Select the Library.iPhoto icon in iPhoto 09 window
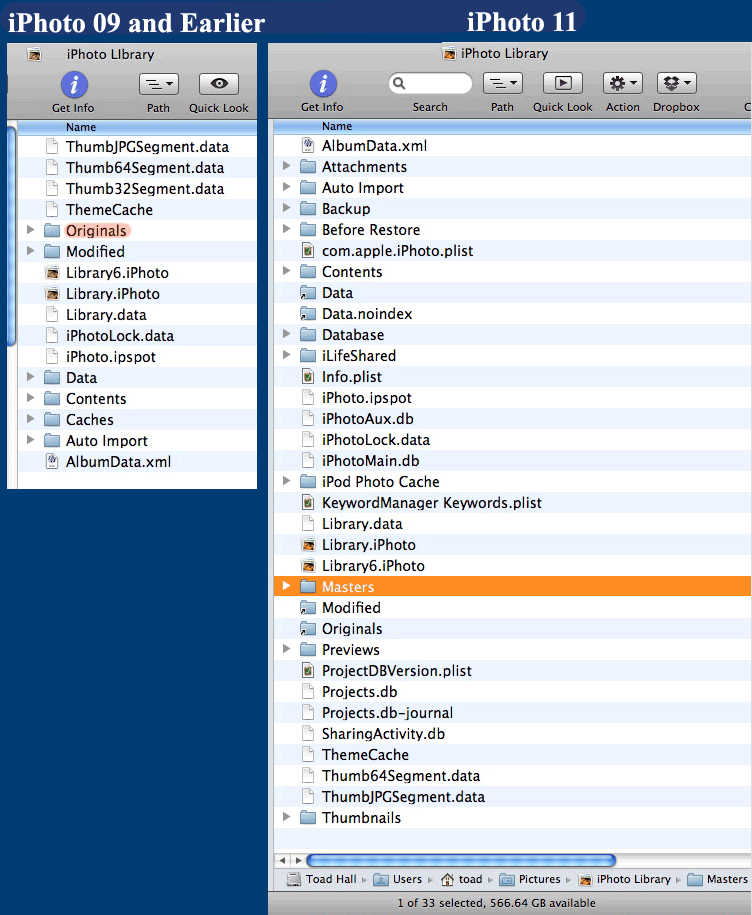The width and height of the screenshot is (752, 915). pos(52,294)
